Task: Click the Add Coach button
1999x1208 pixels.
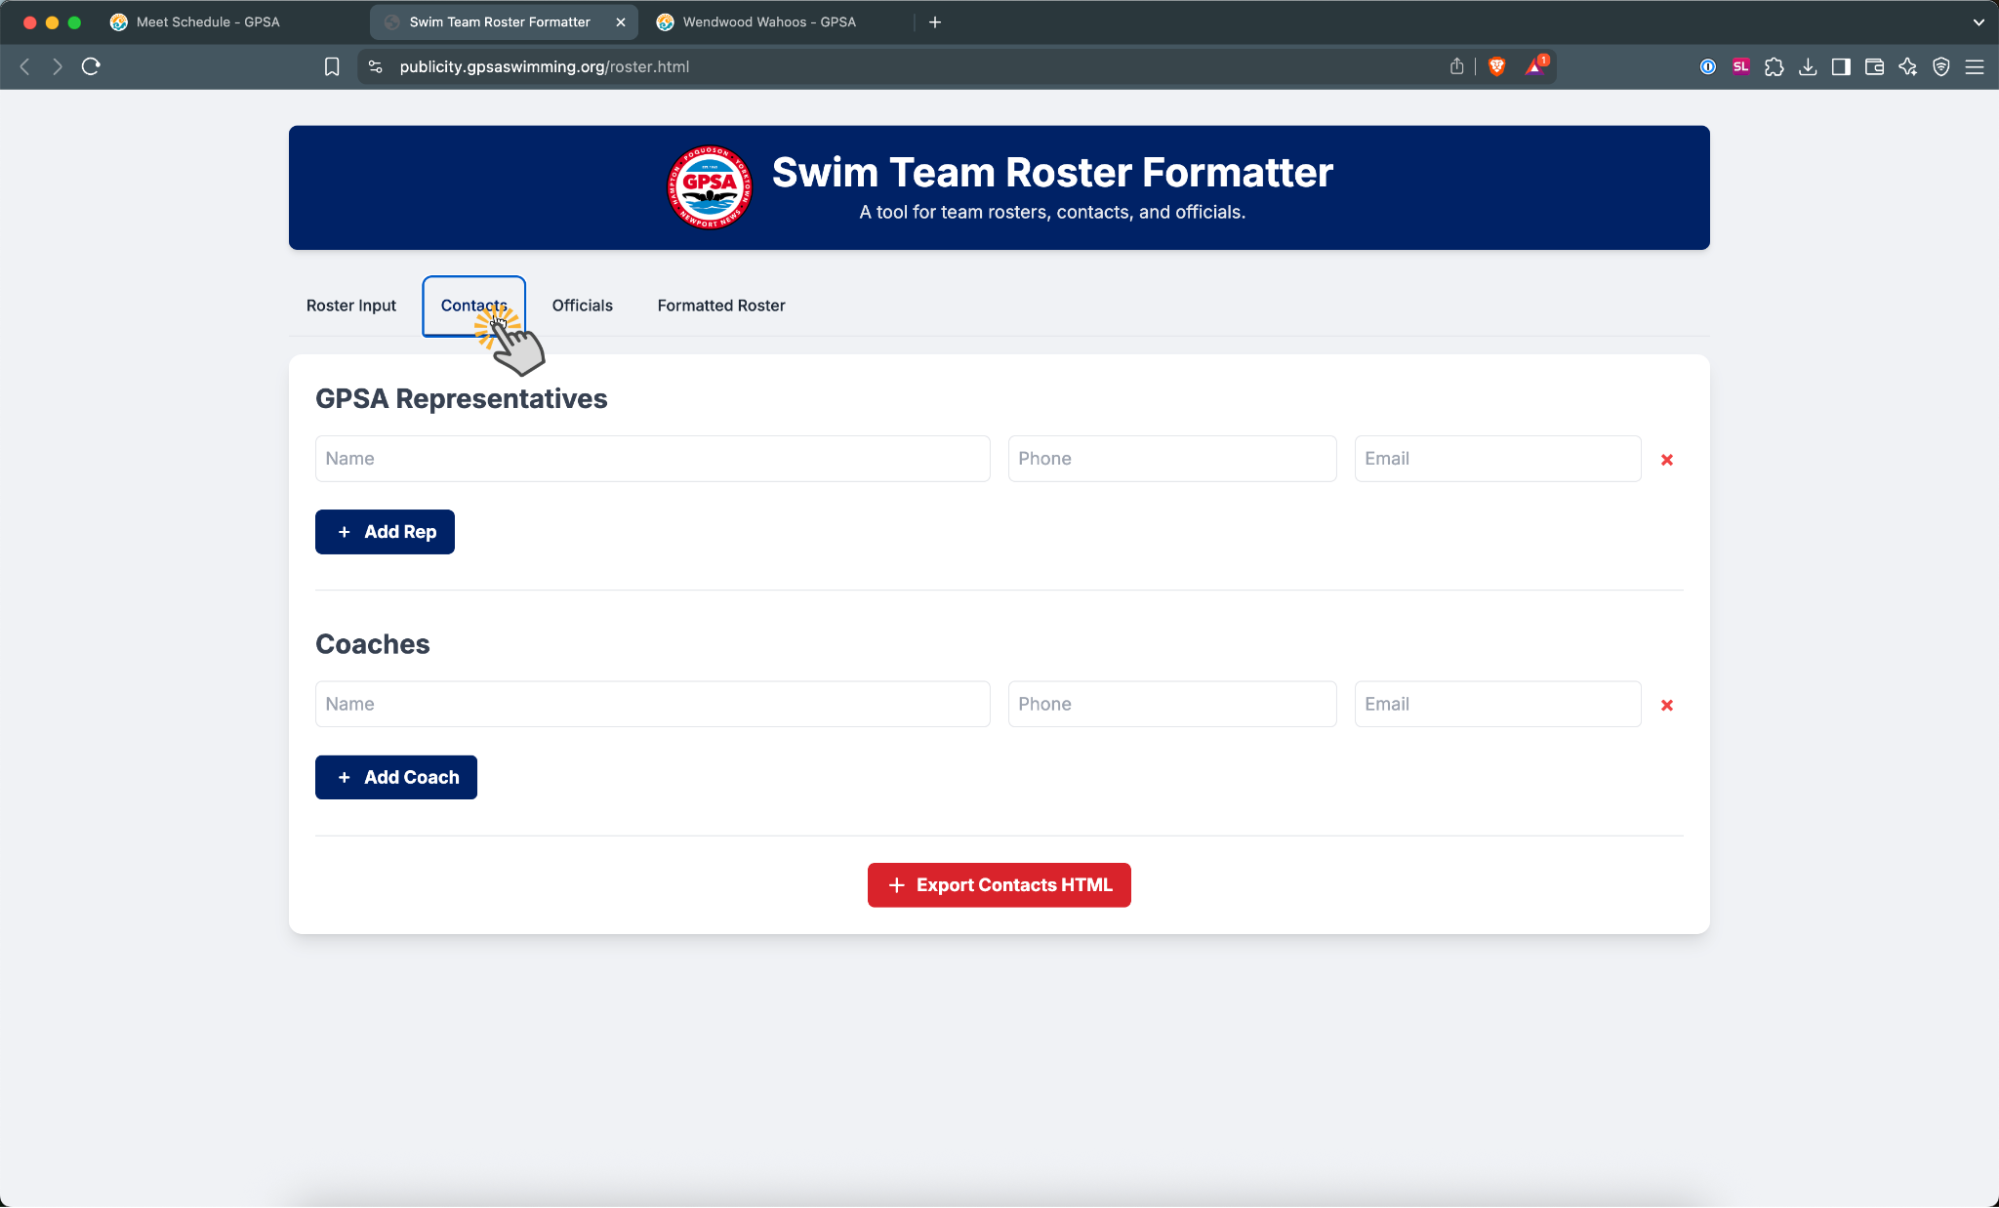Action: click(396, 777)
